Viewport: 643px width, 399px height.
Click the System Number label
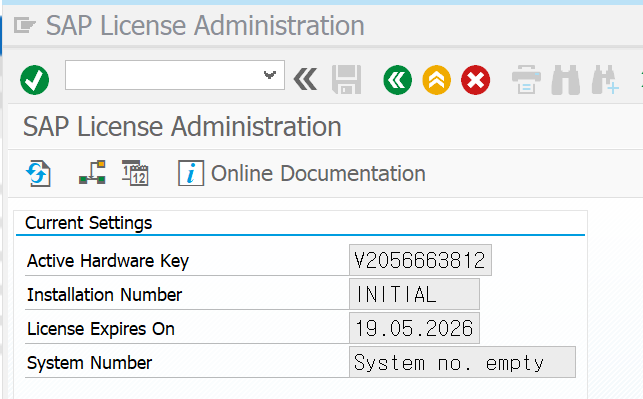(89, 363)
